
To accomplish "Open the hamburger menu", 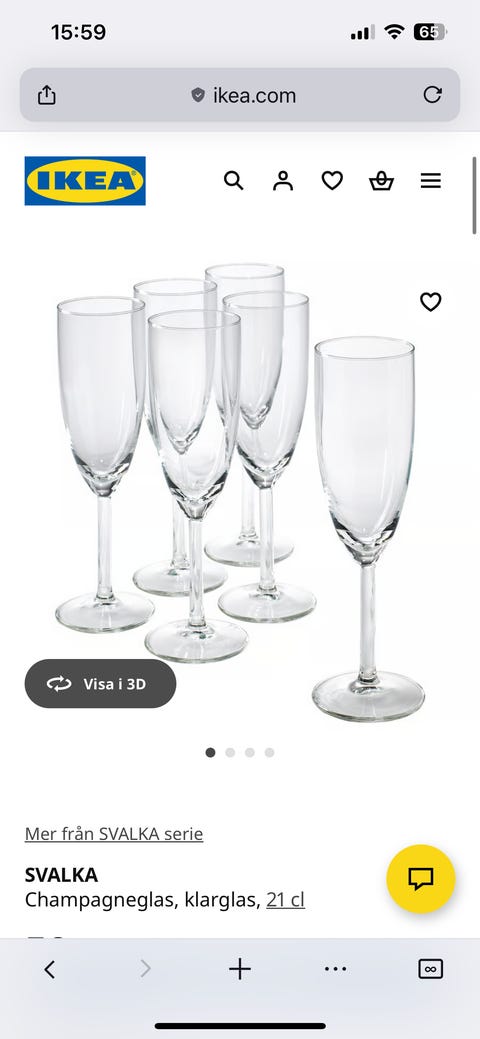I will 431,180.
